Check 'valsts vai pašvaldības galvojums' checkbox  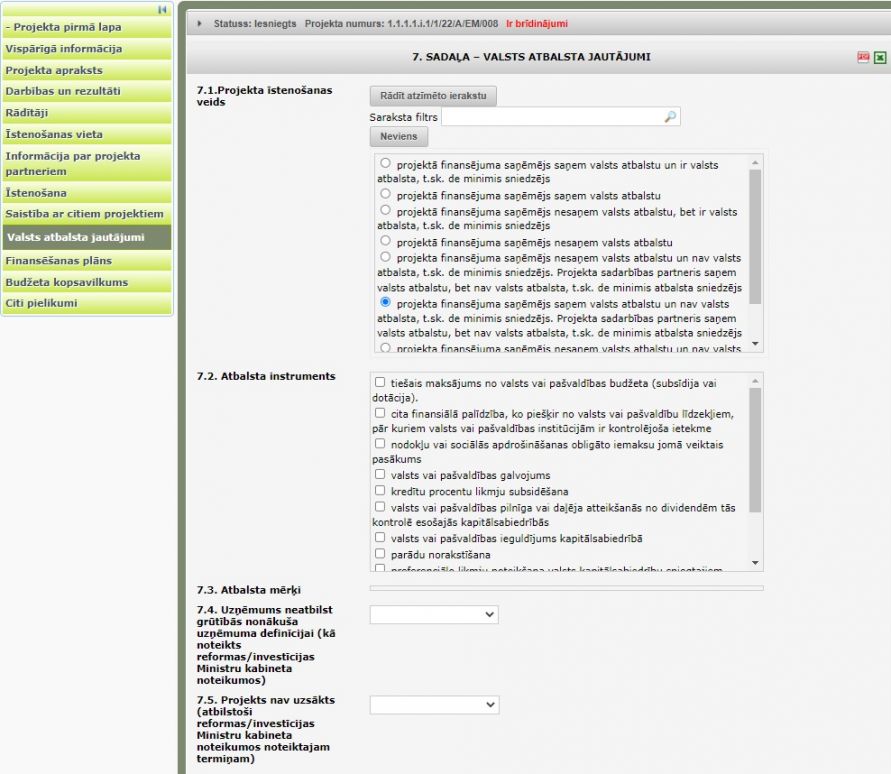(380, 474)
